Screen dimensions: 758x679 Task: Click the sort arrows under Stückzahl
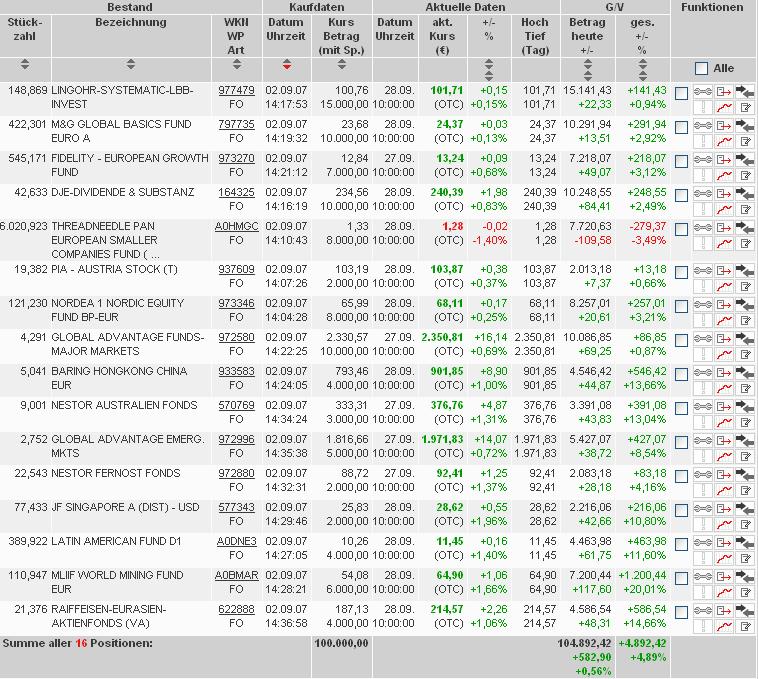(x=25, y=64)
